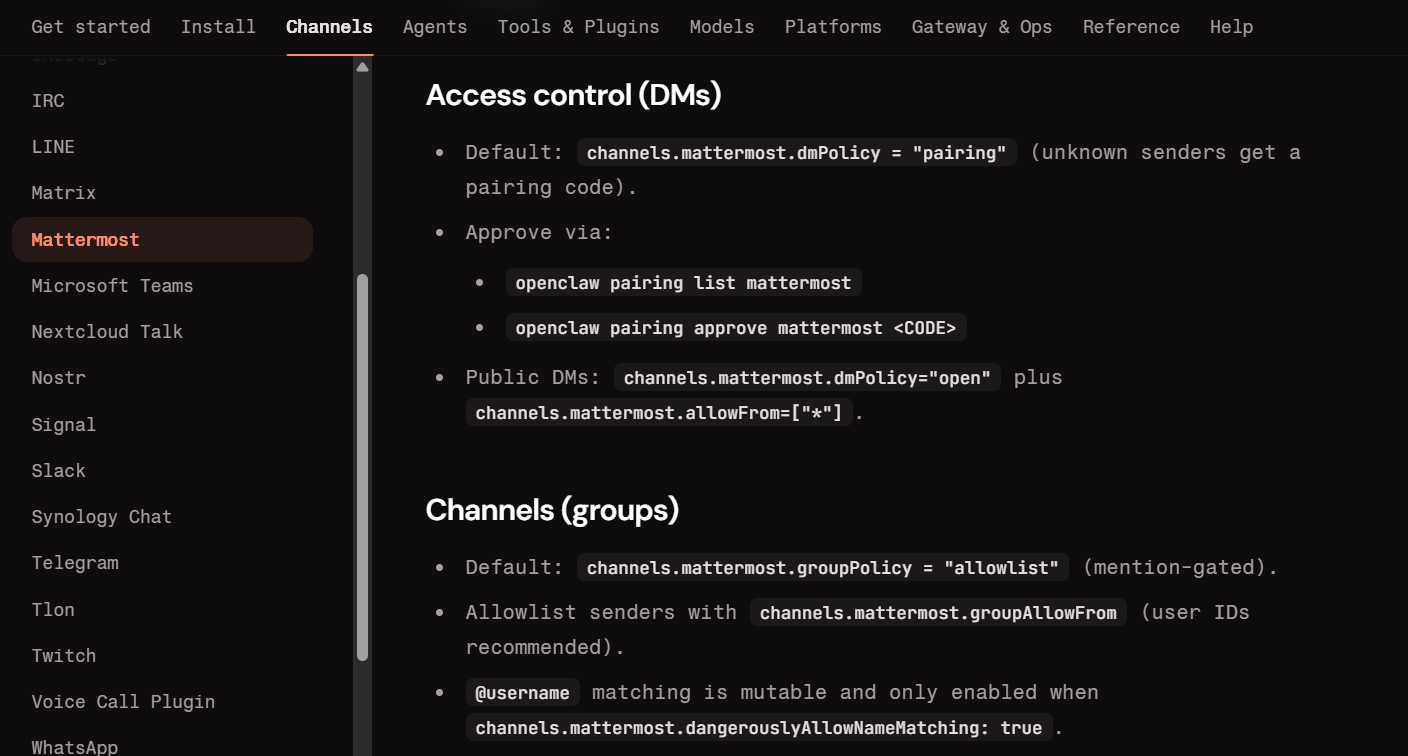Click the openclaw pairing approve command

point(736,328)
